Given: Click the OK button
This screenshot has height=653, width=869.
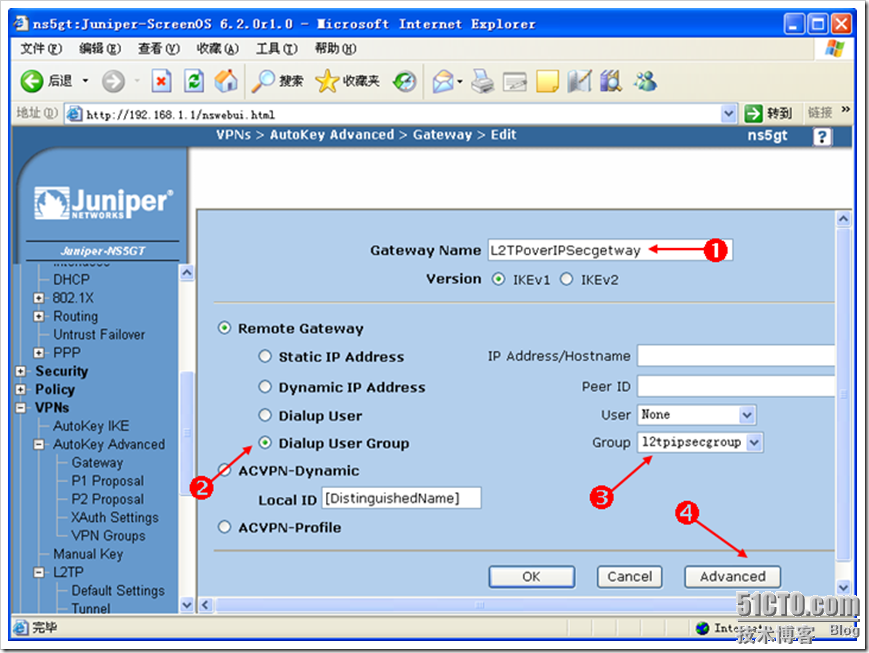Looking at the screenshot, I should click(531, 577).
